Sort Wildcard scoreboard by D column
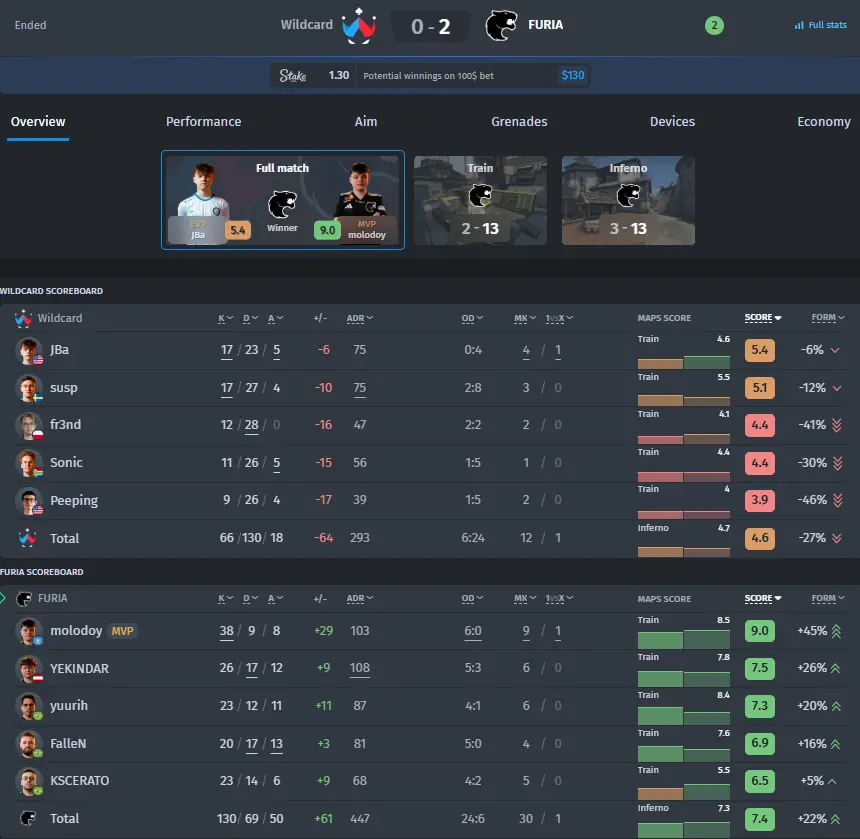 [x=251, y=319]
